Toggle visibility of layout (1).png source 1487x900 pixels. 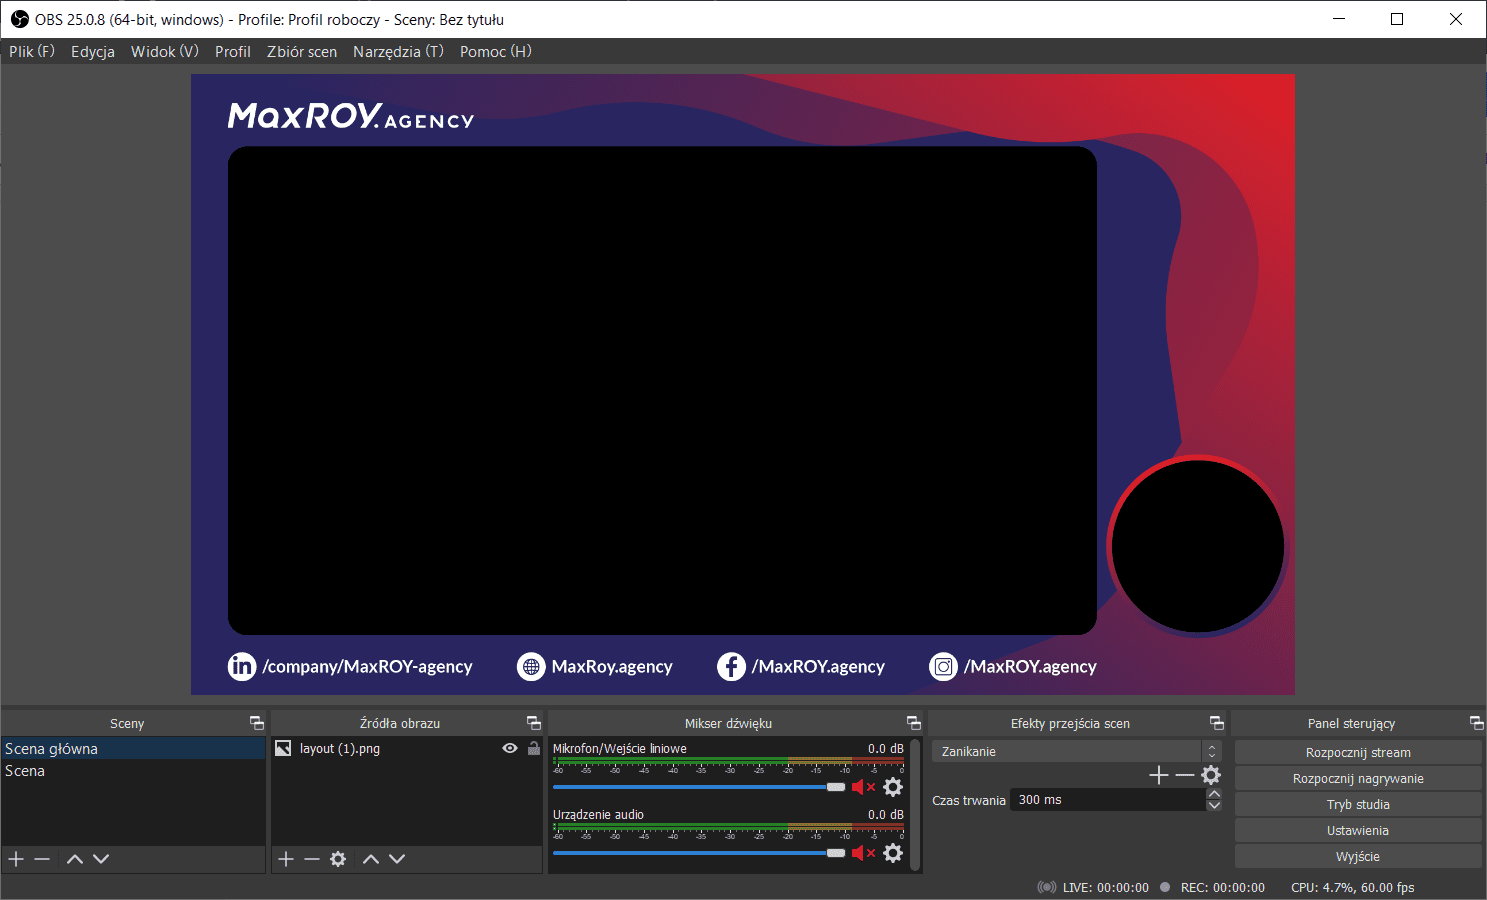click(510, 748)
